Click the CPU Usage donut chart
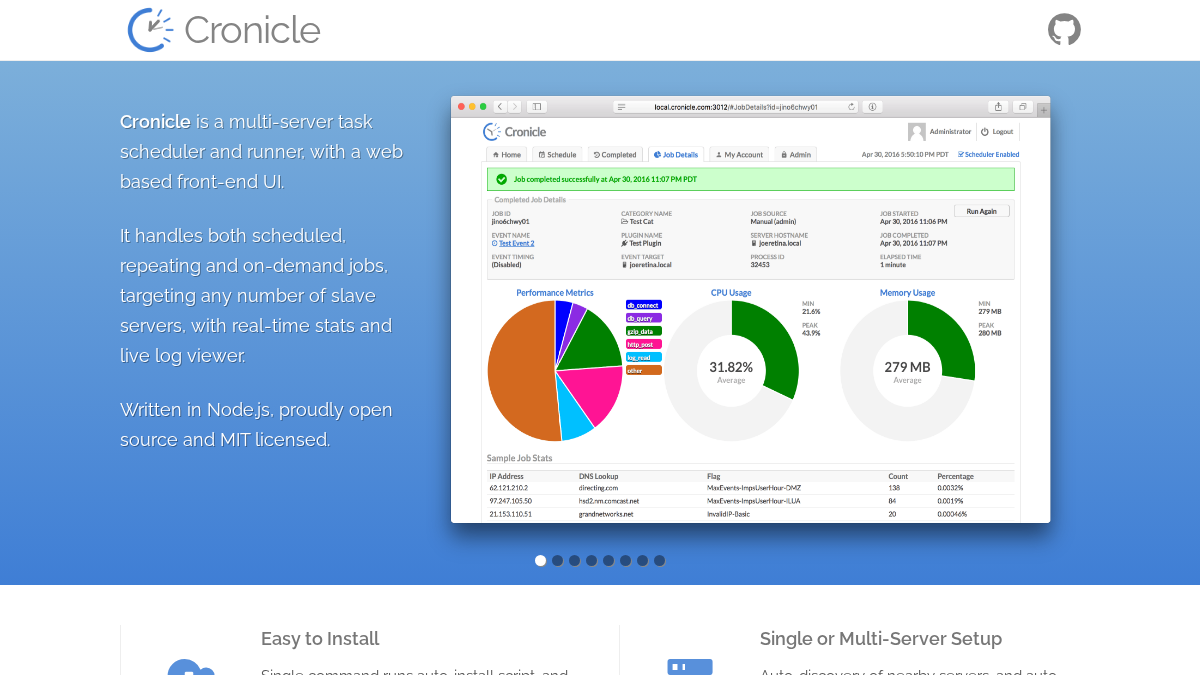1200x675 pixels. (x=731, y=370)
